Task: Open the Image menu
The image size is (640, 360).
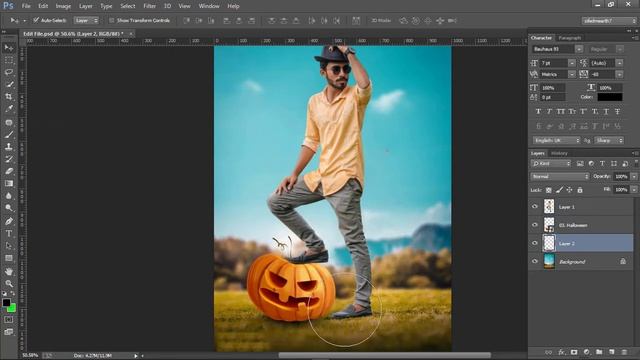Action: 63,6
